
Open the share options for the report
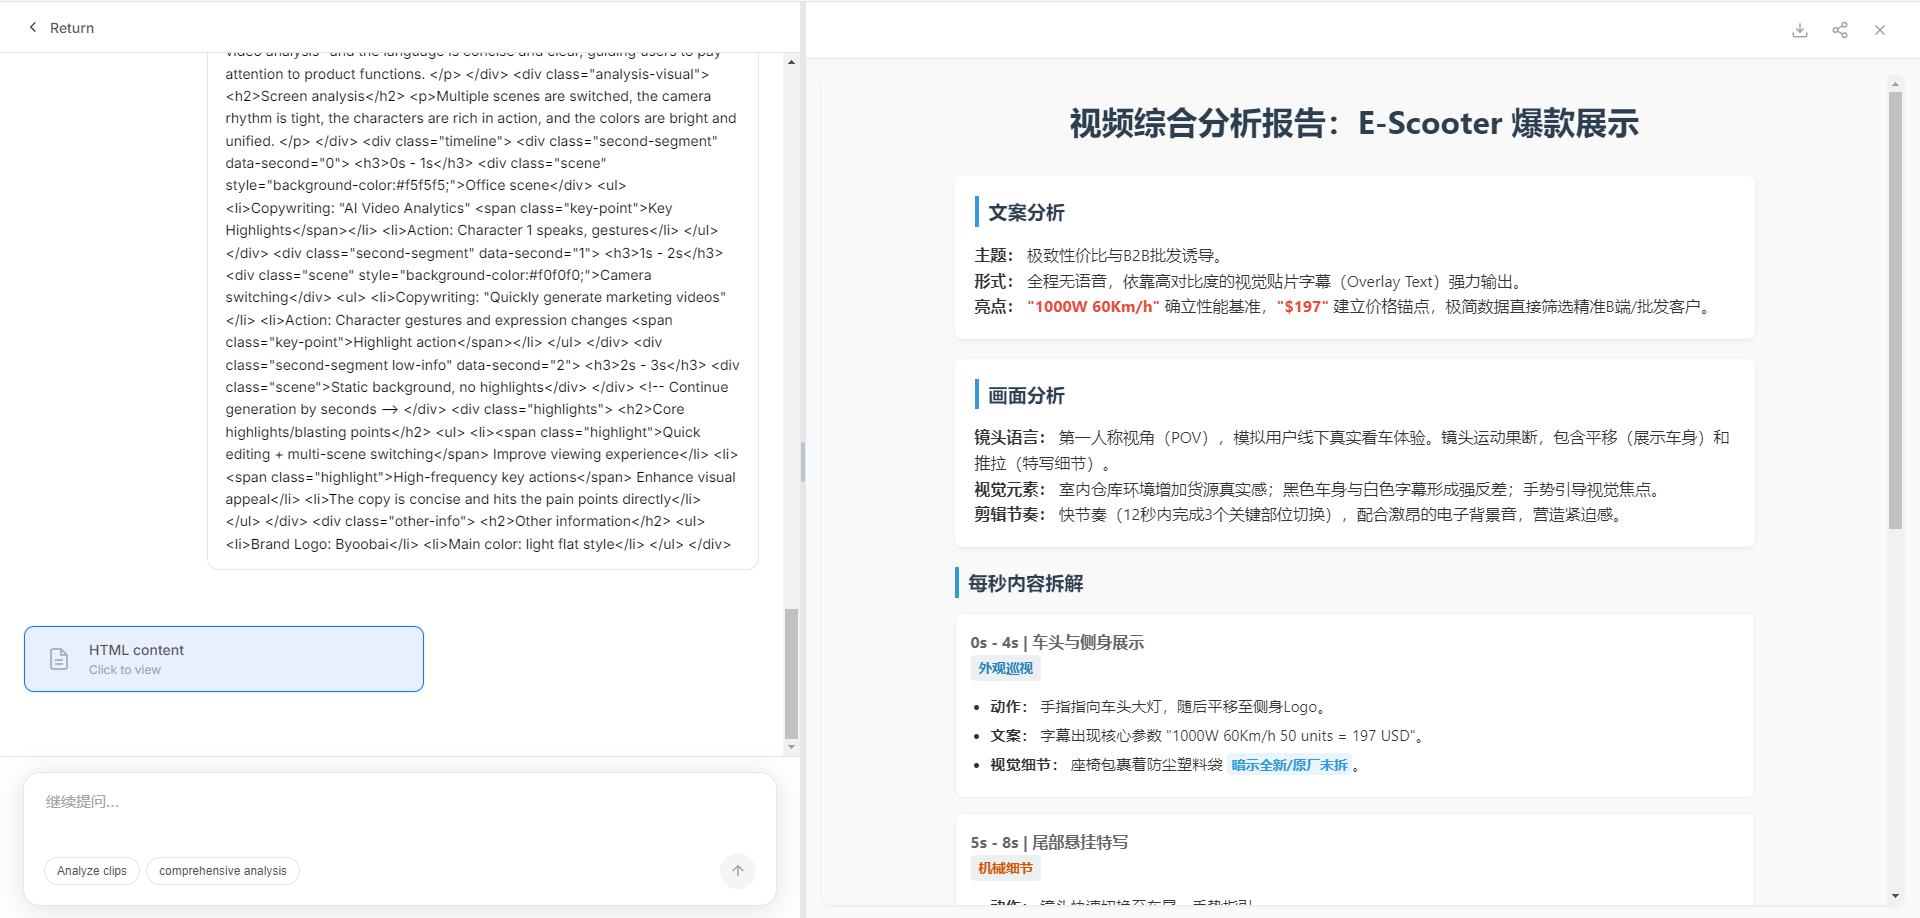coord(1840,29)
